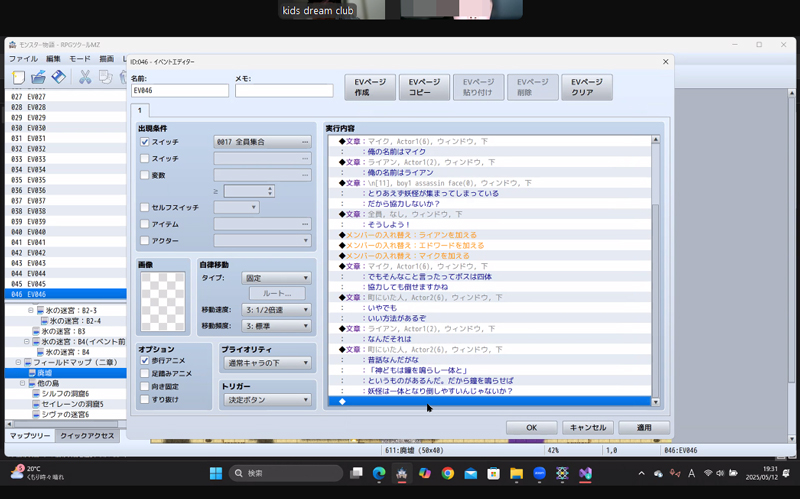Click the New Project toolbar icon
This screenshot has width=800, height=499.
[18, 77]
